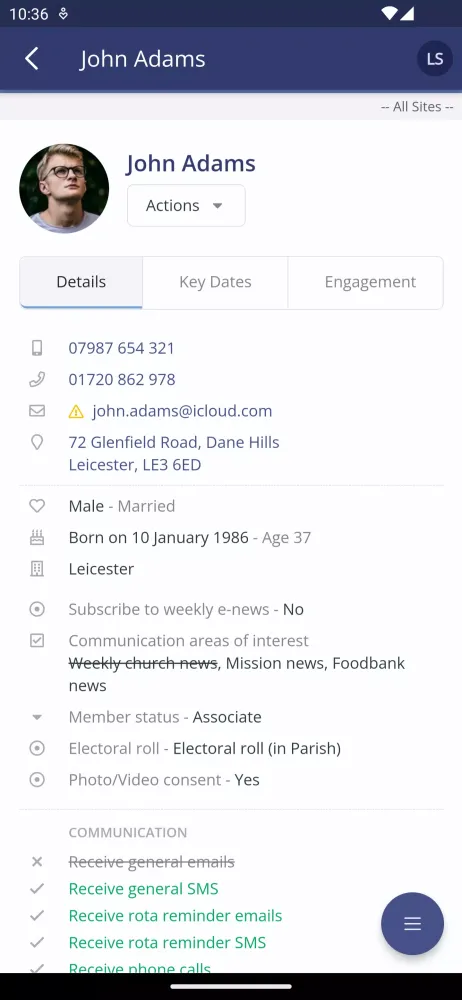Toggle Receive general SMS checkmark
This screenshot has height=1000, width=462.
point(37,888)
